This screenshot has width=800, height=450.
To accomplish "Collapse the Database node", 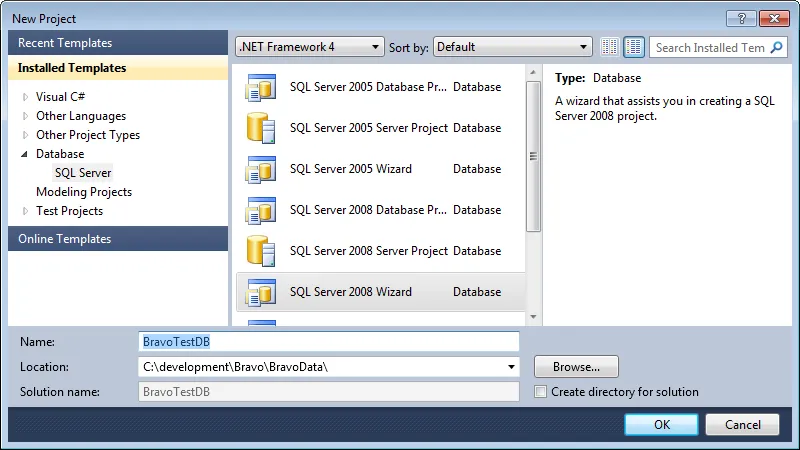I will pos(24,154).
